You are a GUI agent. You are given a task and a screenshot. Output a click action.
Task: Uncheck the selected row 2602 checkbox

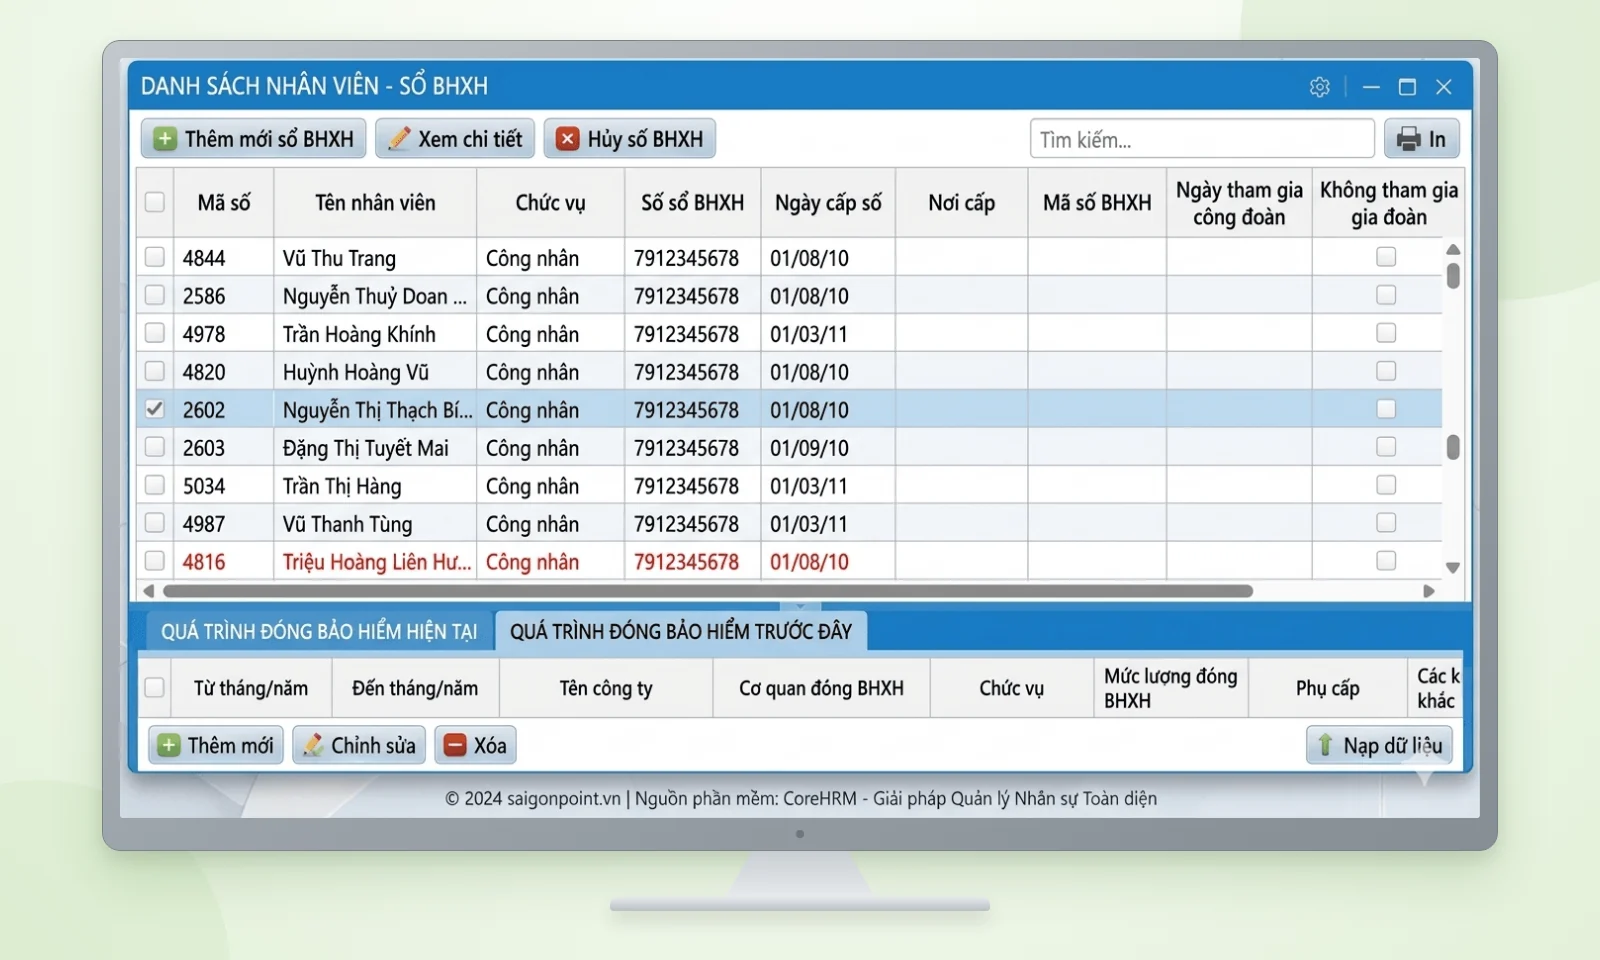coord(155,409)
